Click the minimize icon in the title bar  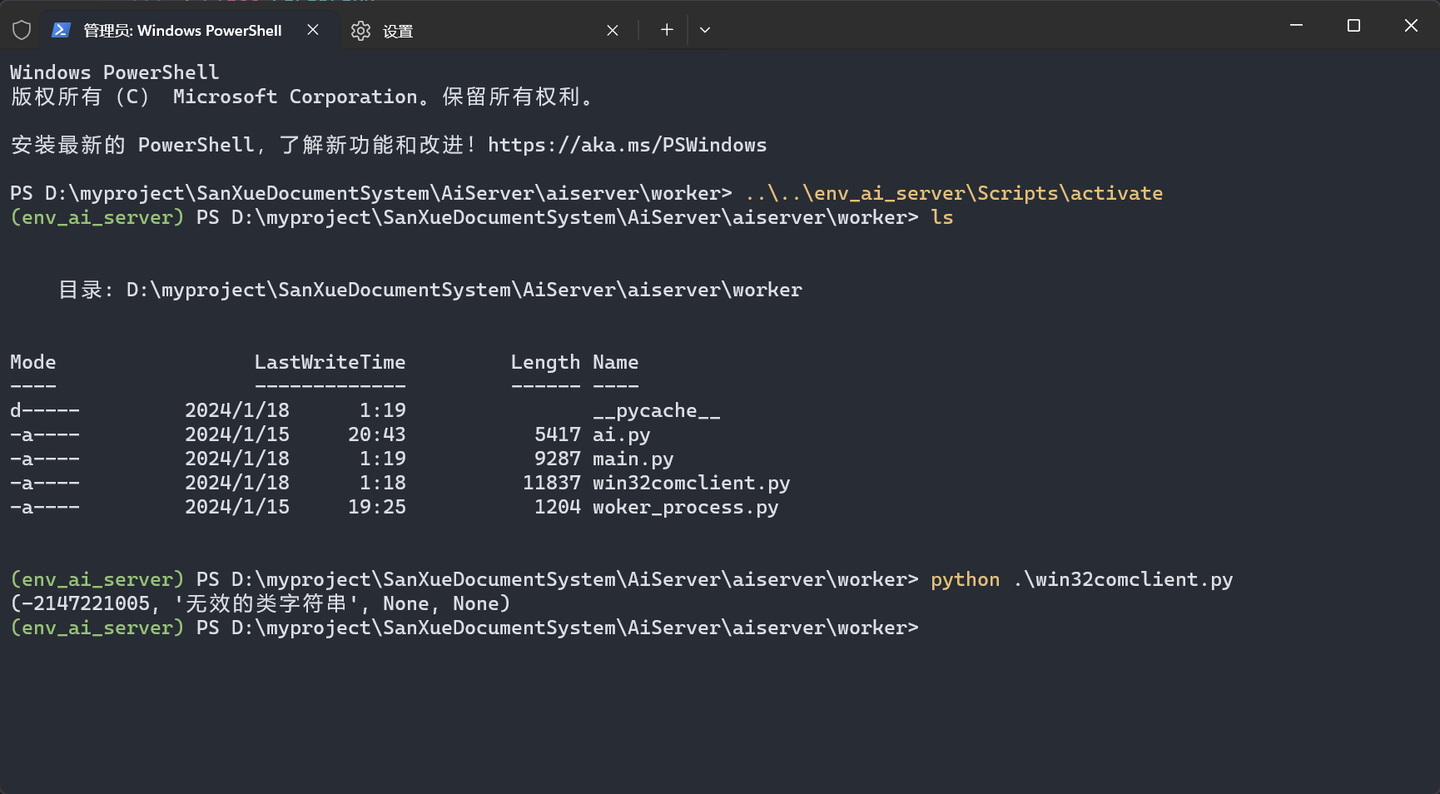pyautogui.click(x=1295, y=25)
